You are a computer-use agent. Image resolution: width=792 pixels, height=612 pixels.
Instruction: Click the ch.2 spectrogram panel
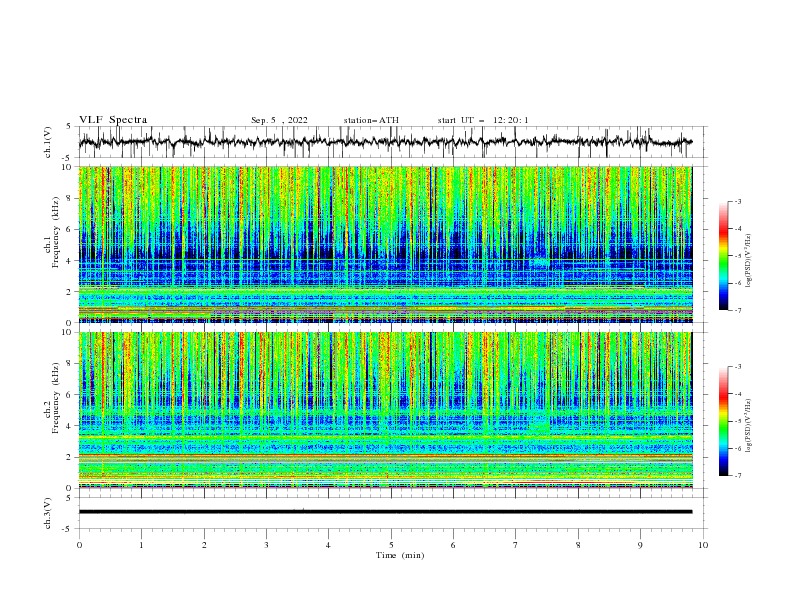pyautogui.click(x=385, y=410)
